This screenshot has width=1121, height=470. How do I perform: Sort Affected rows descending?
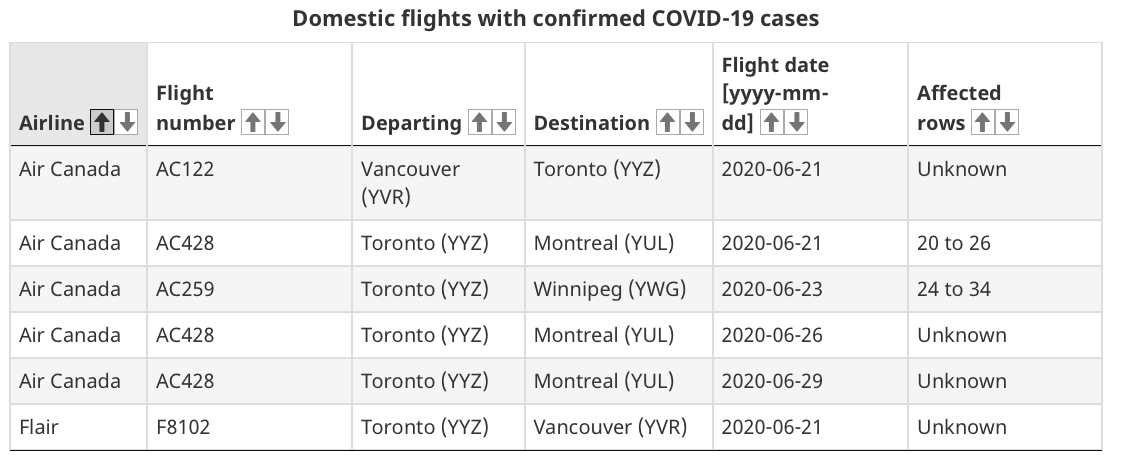click(1007, 122)
